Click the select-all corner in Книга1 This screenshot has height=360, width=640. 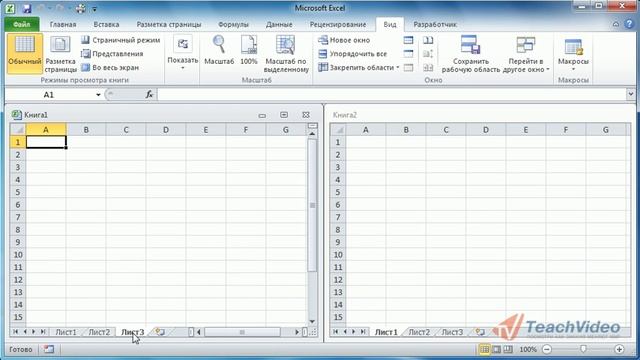(x=18, y=130)
